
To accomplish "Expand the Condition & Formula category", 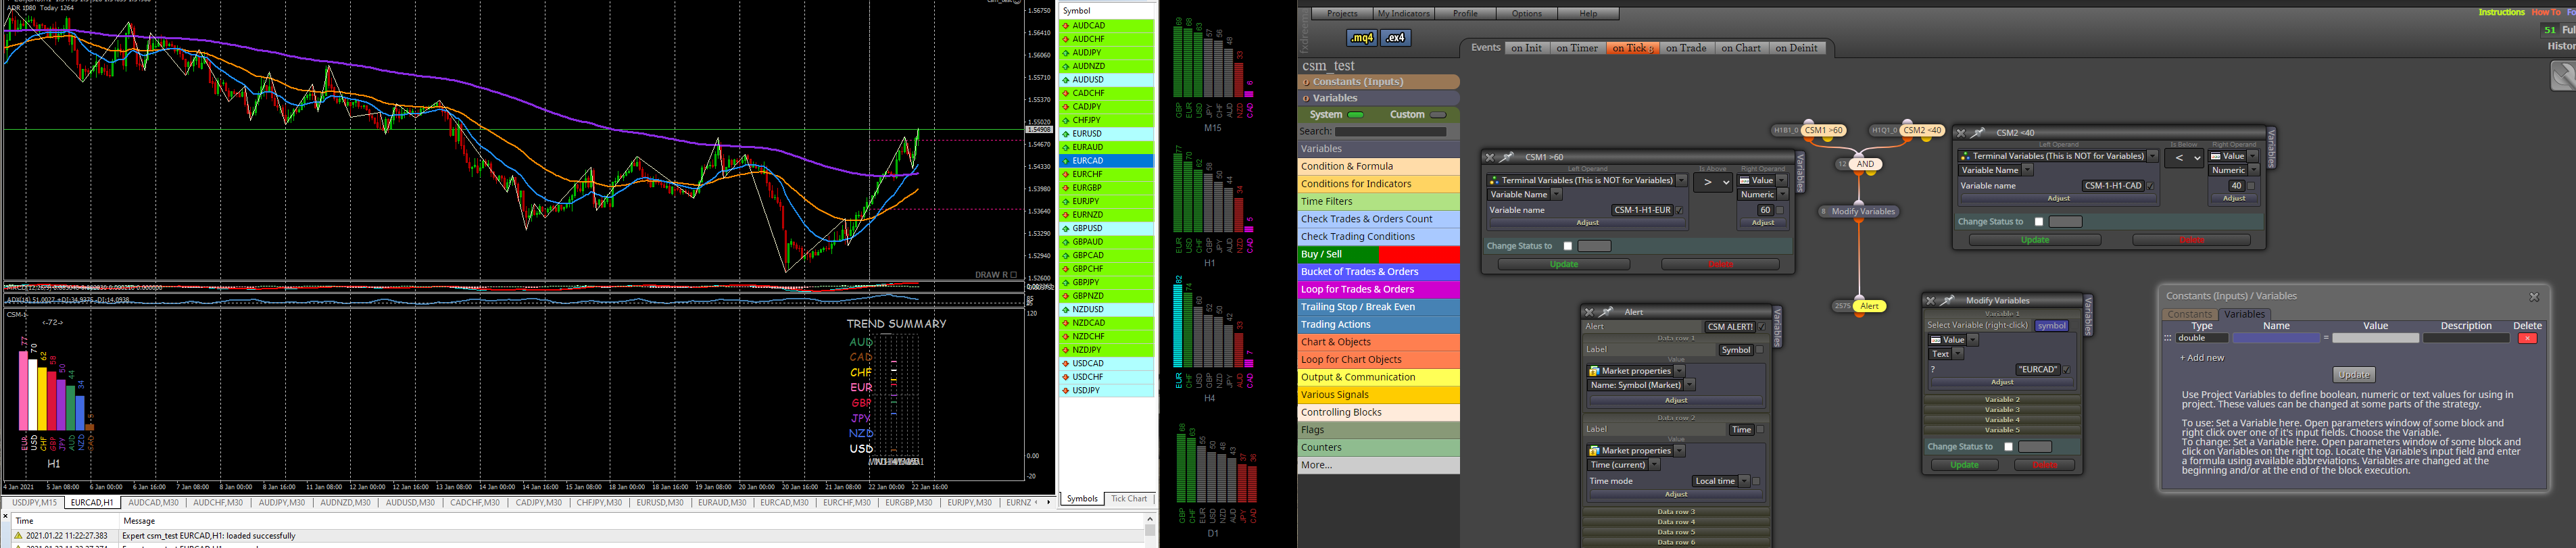I will click(x=1378, y=167).
